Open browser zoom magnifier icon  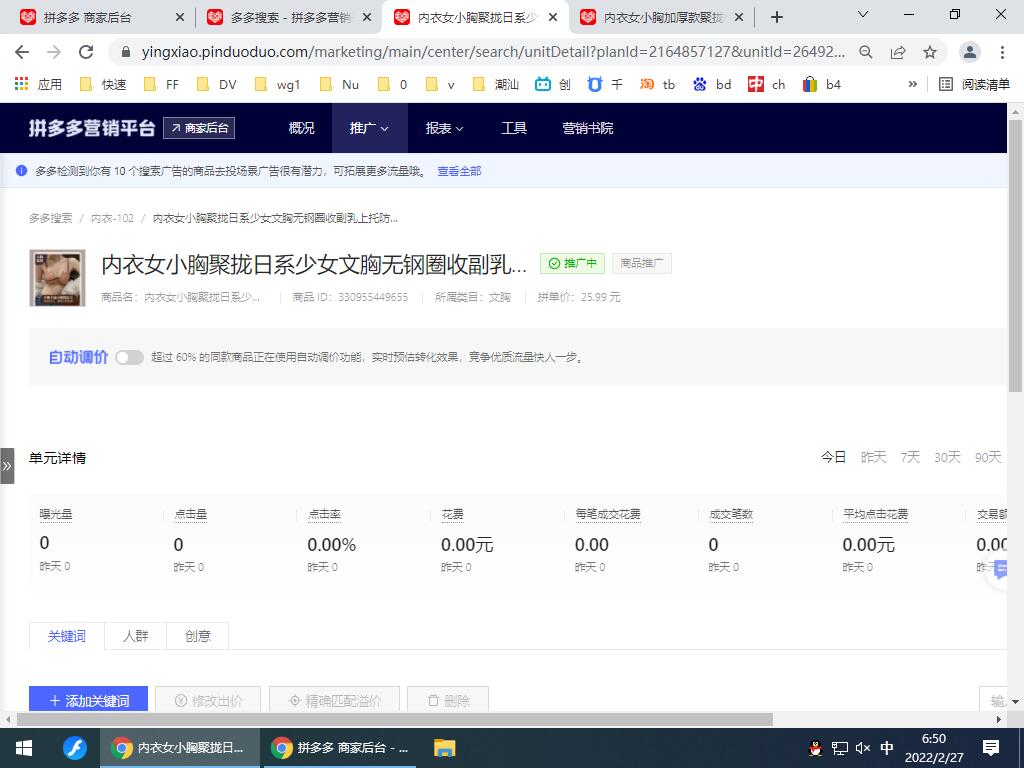pyautogui.click(x=865, y=52)
